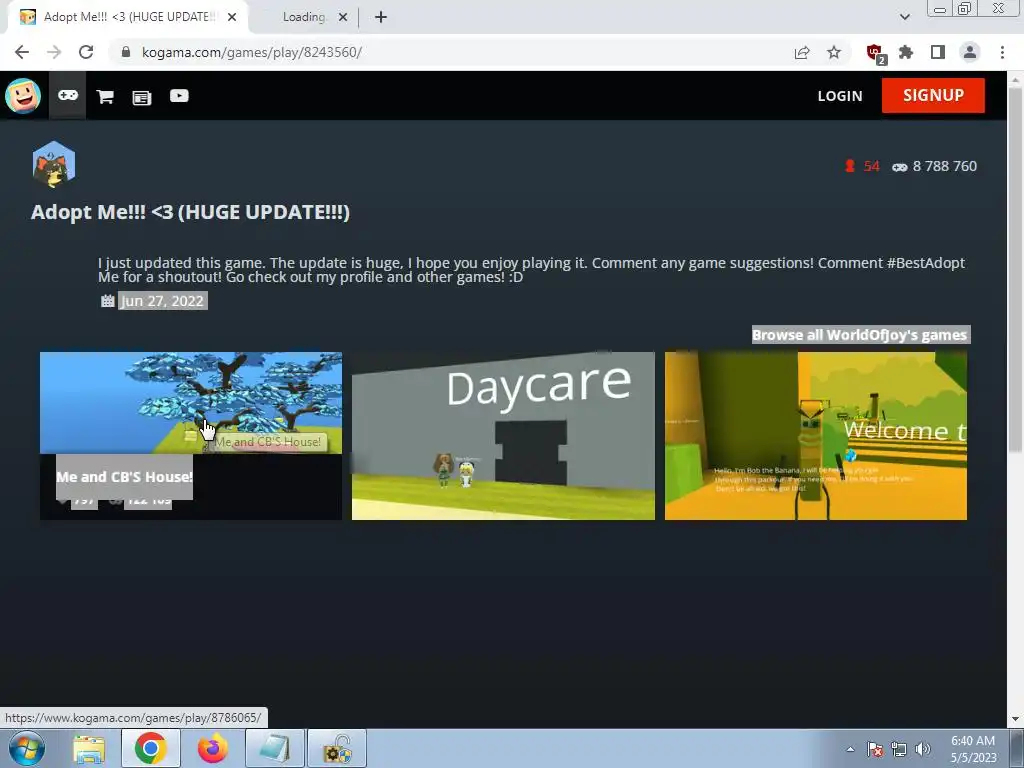The image size is (1024, 768).
Task: Open the Chrome profile icon
Action: click(970, 52)
